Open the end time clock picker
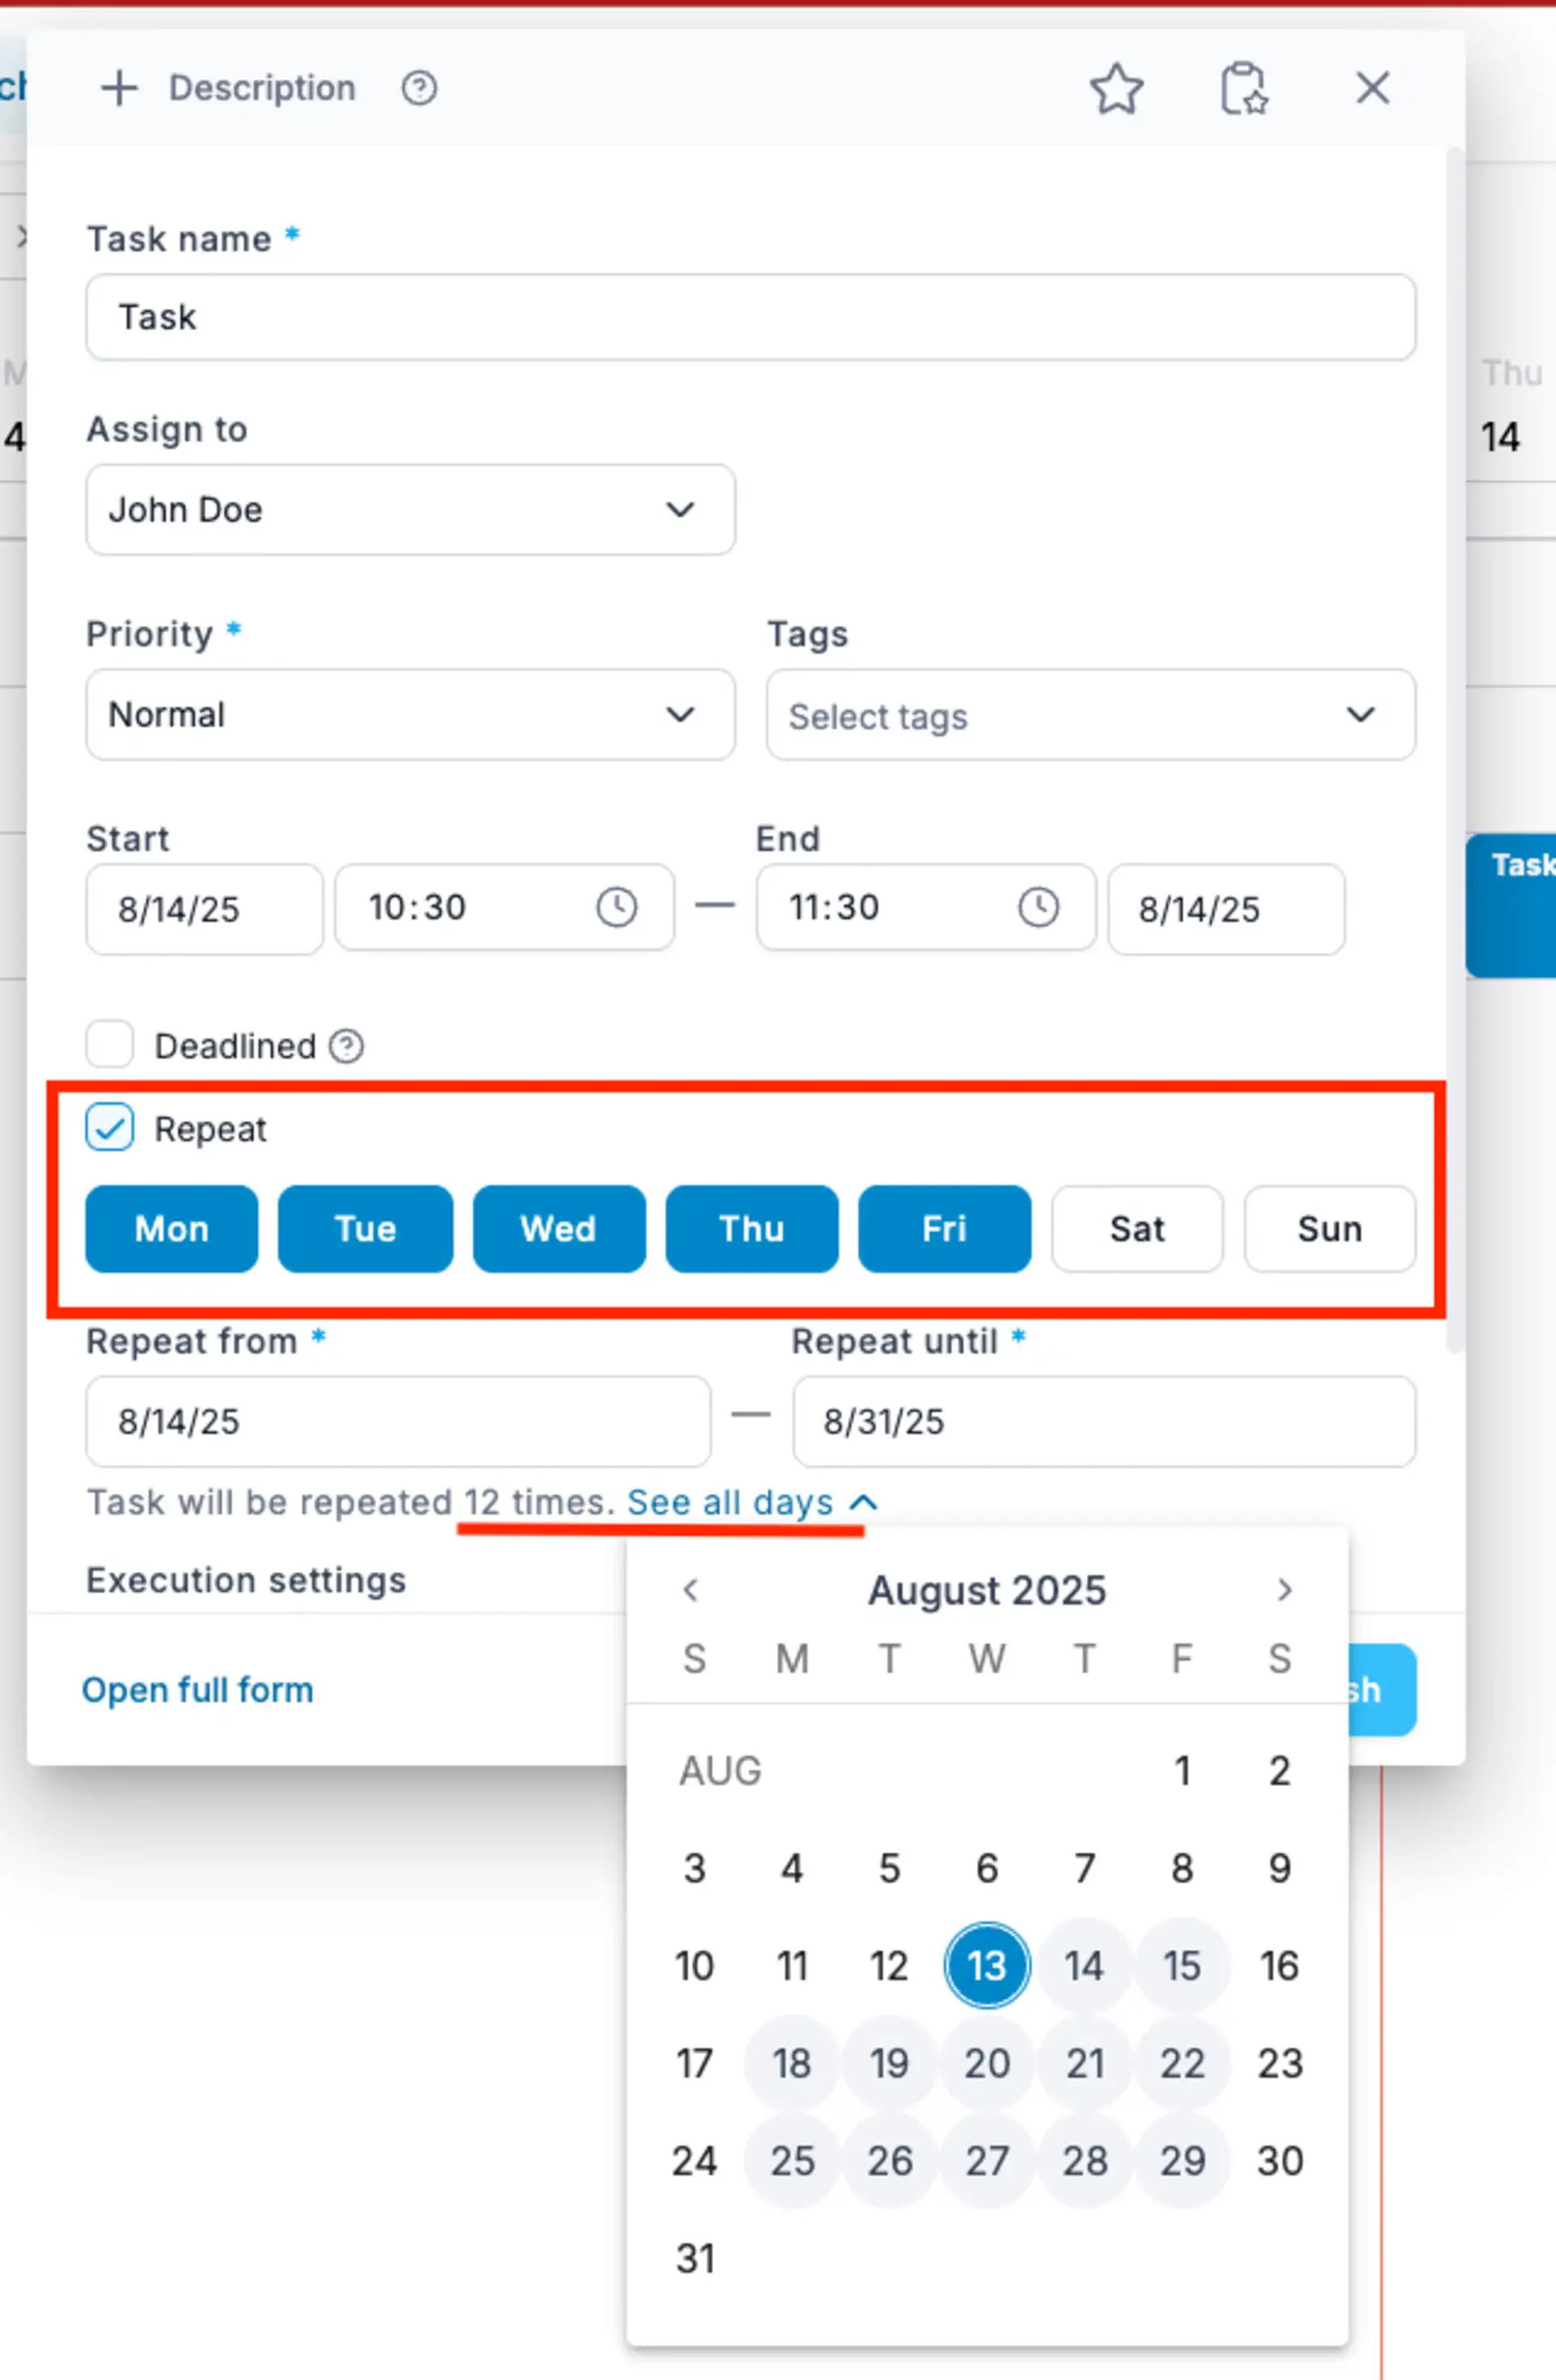This screenshot has width=1556, height=2380. coord(1038,908)
